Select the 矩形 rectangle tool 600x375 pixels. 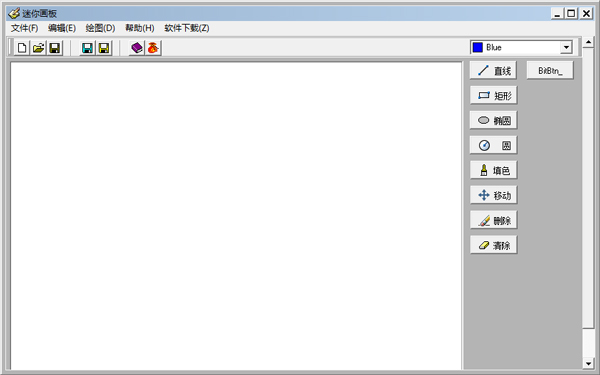(494, 95)
